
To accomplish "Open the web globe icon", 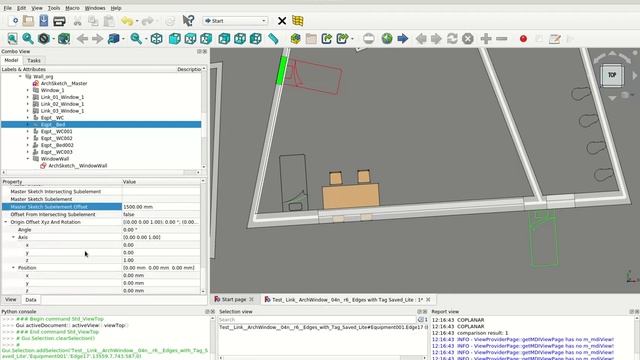I will pyautogui.click(x=387, y=39).
